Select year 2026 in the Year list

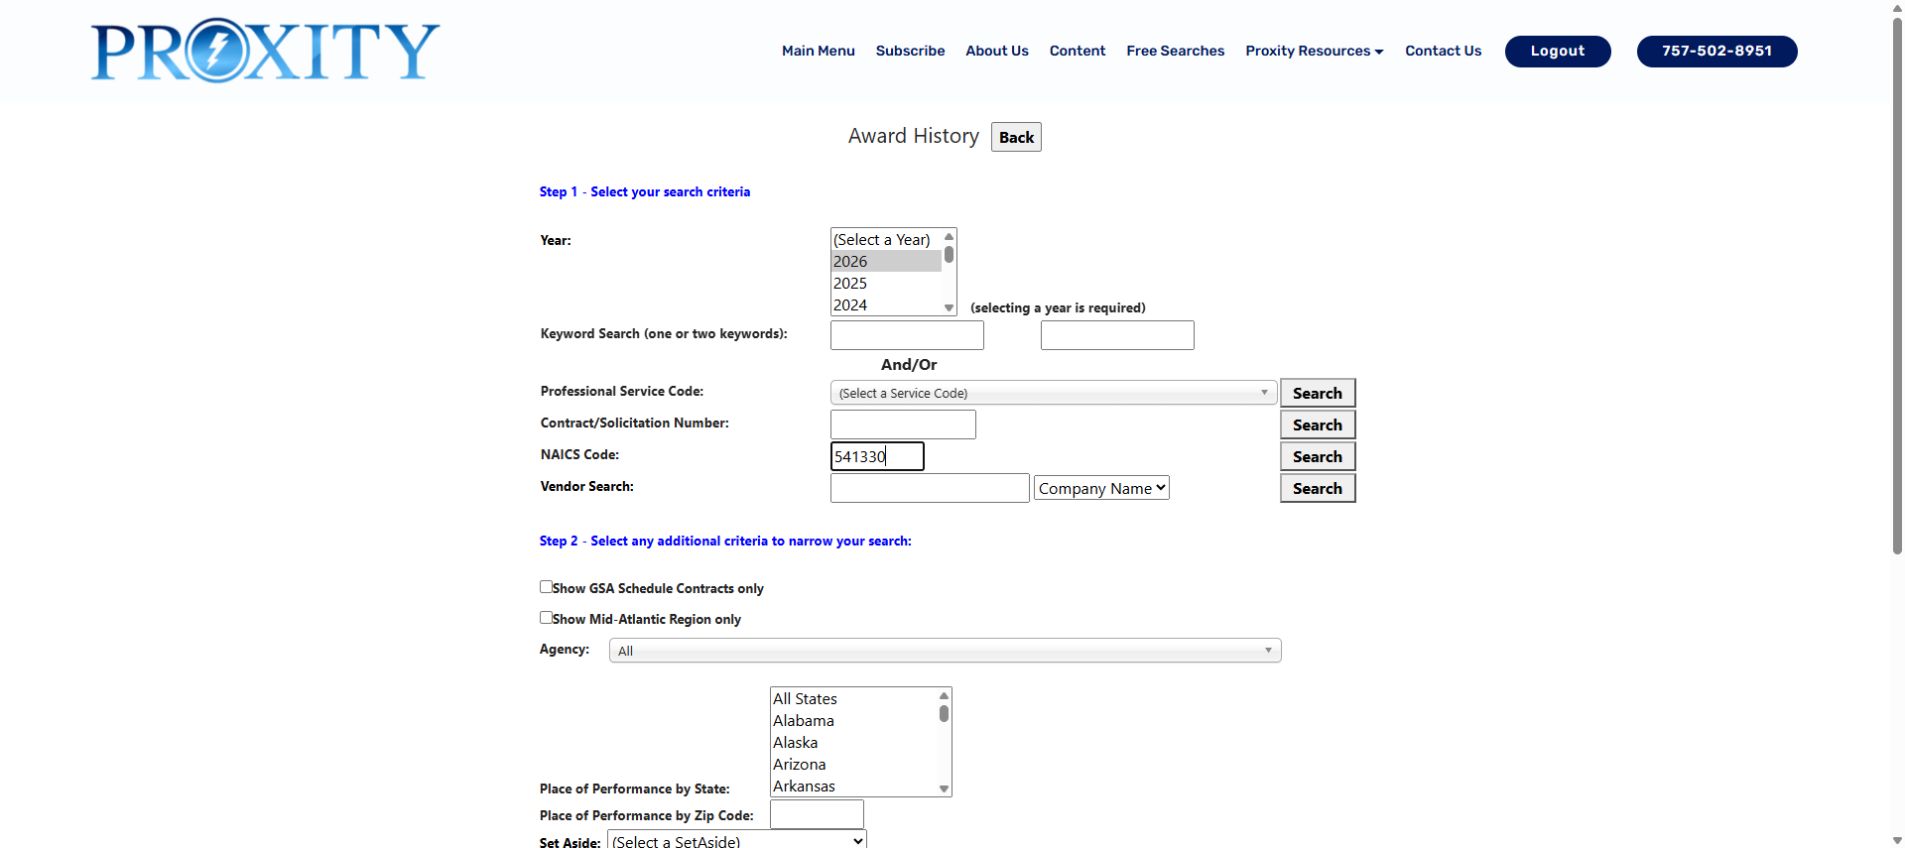point(886,262)
